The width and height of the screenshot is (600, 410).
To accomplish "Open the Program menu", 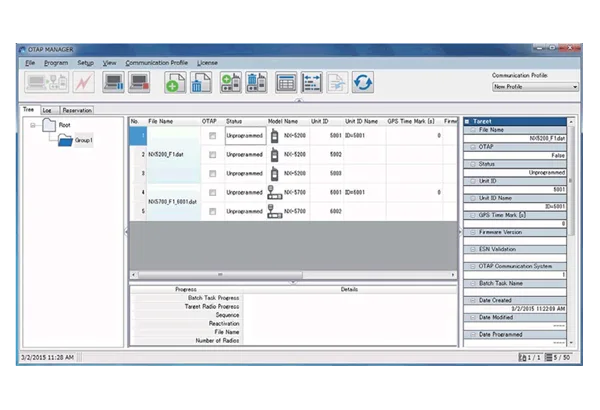I will (x=56, y=63).
